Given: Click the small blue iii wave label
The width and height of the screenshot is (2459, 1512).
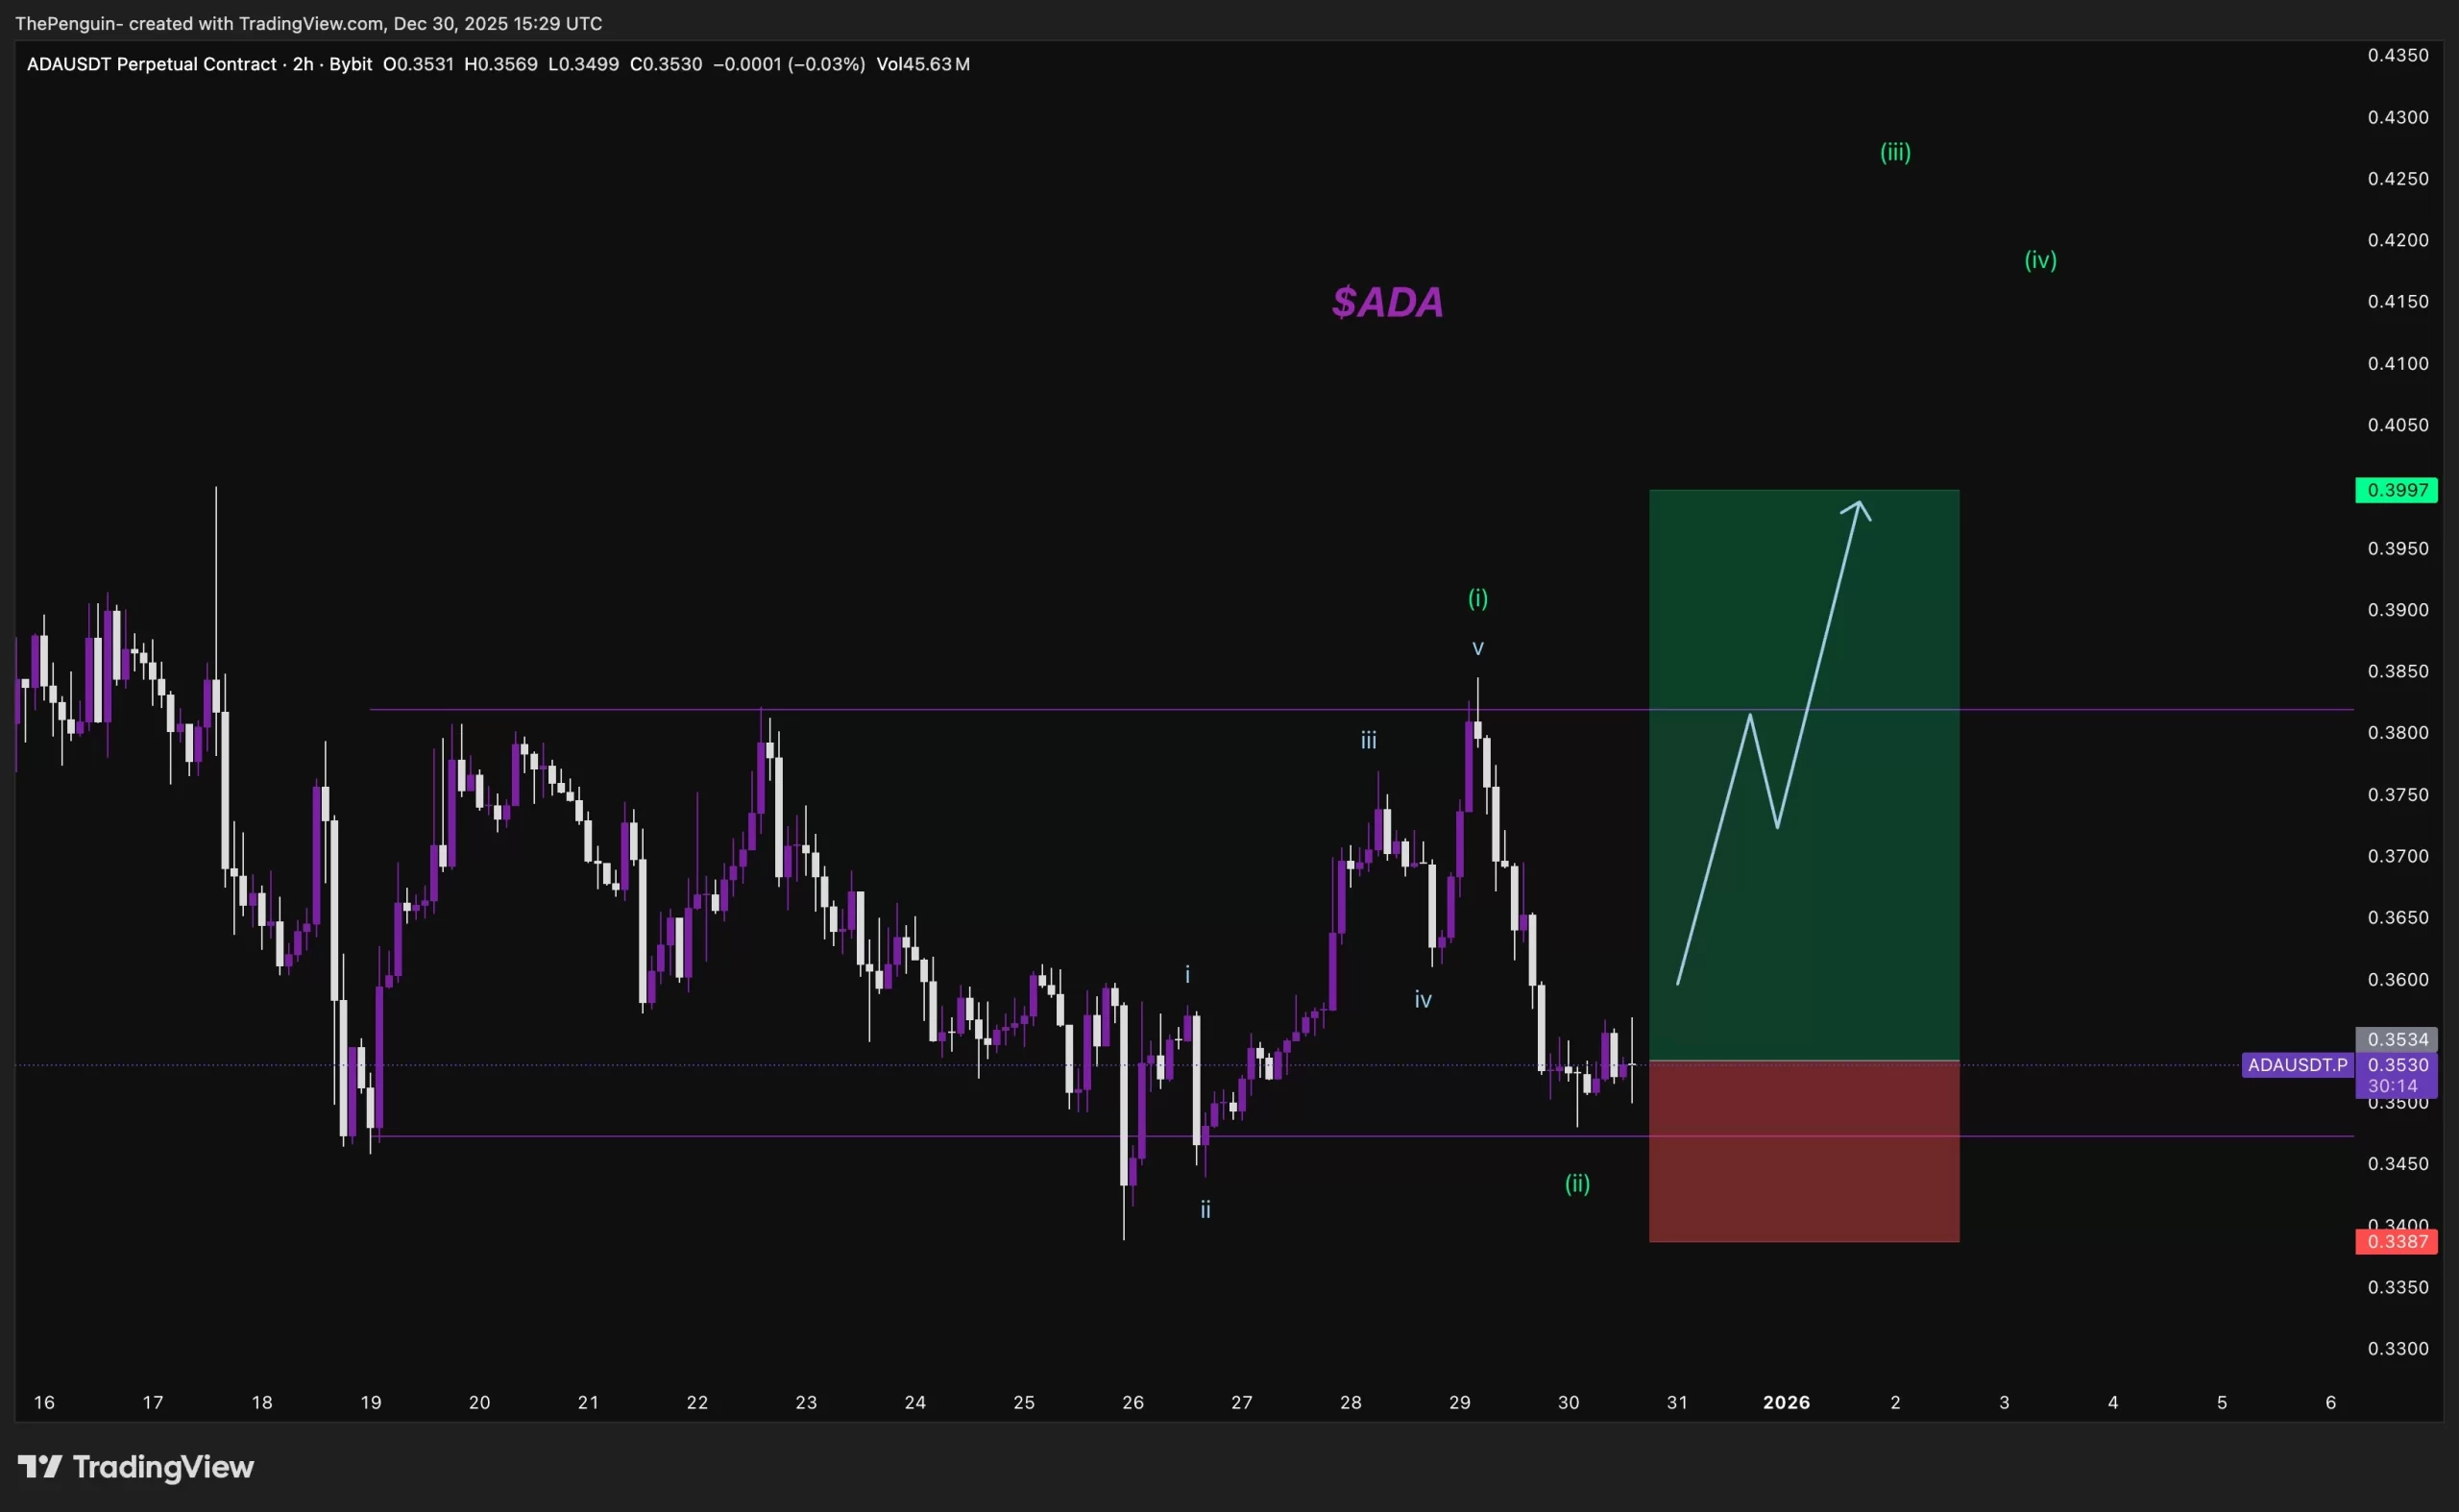Looking at the screenshot, I should click(1368, 740).
